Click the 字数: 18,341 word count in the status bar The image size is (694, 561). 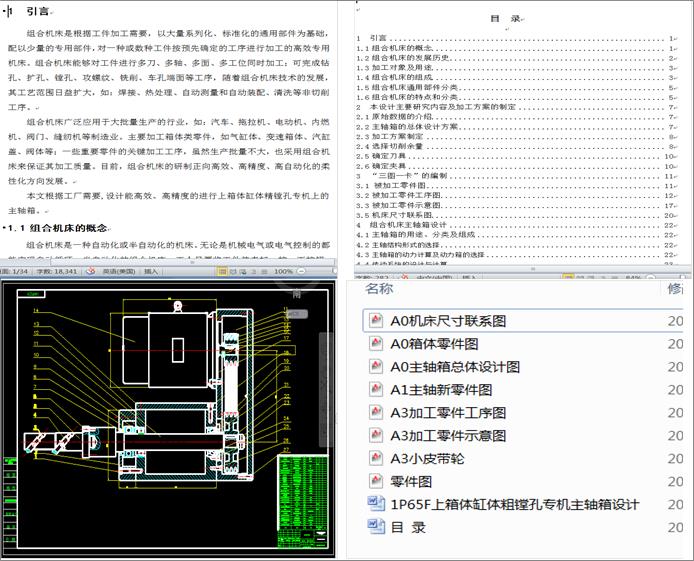point(57,271)
